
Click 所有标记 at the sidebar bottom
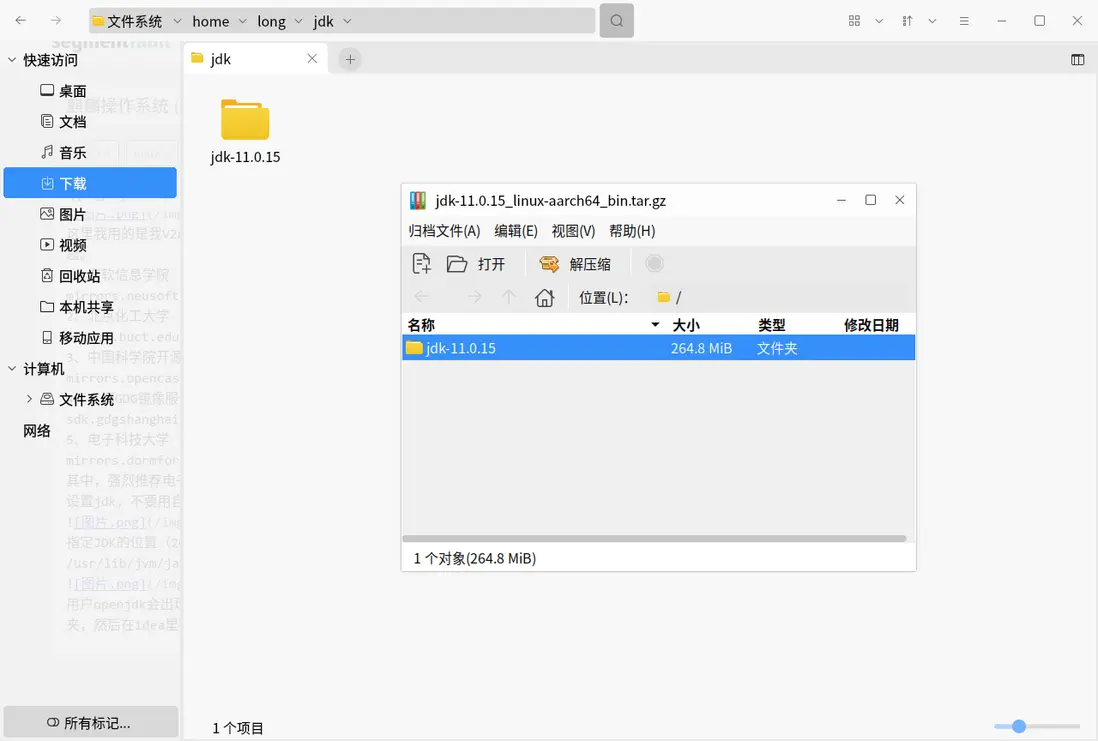90,721
